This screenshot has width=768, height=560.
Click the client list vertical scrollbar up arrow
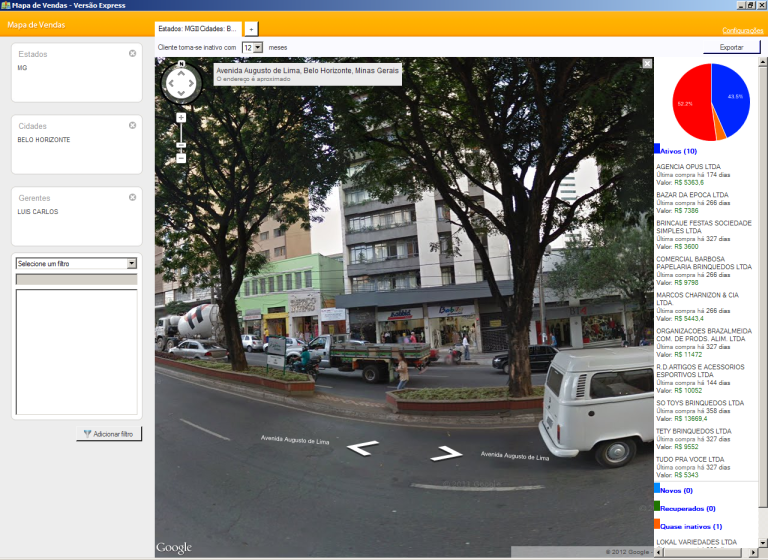763,62
